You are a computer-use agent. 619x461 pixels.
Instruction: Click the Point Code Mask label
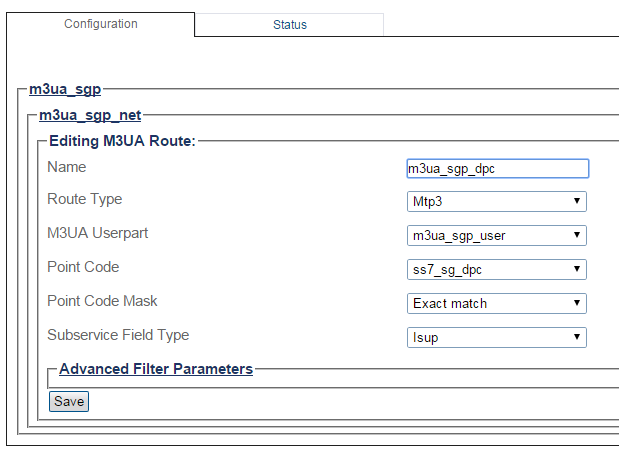point(102,301)
